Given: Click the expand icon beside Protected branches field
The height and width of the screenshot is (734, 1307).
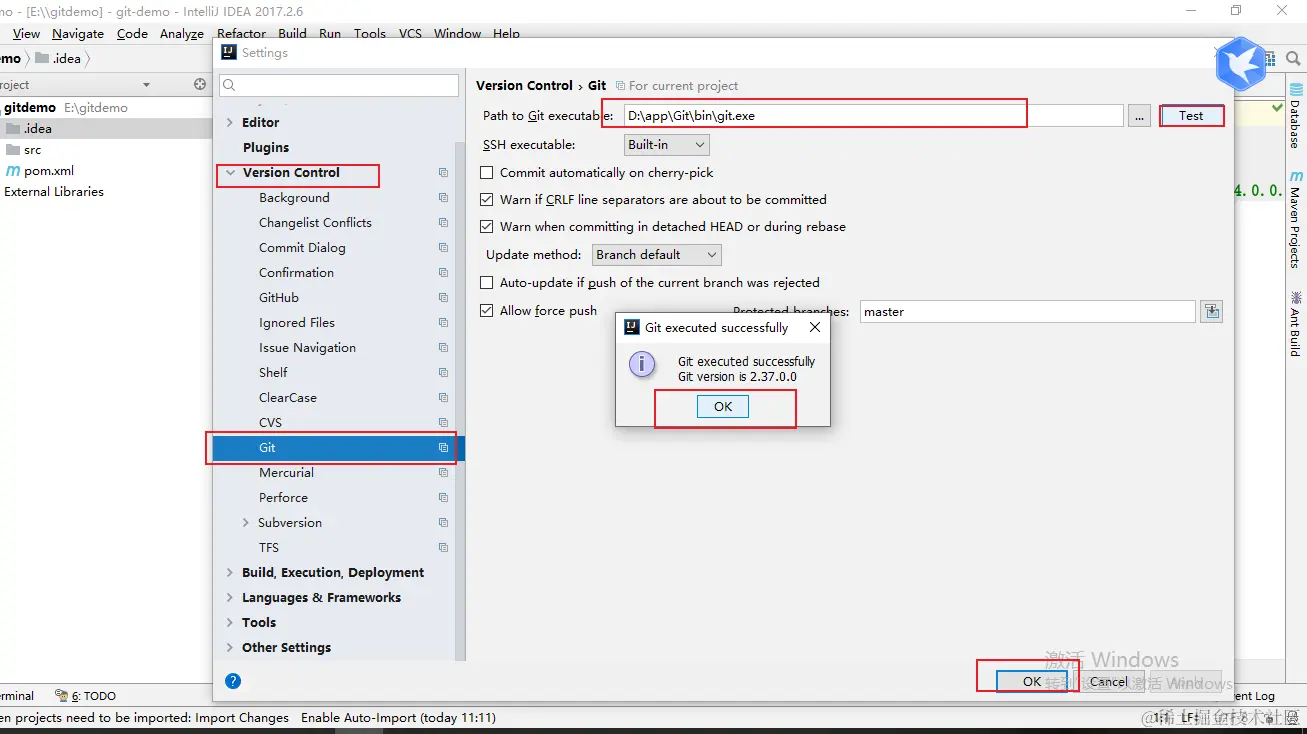Looking at the screenshot, I should click(x=1212, y=311).
